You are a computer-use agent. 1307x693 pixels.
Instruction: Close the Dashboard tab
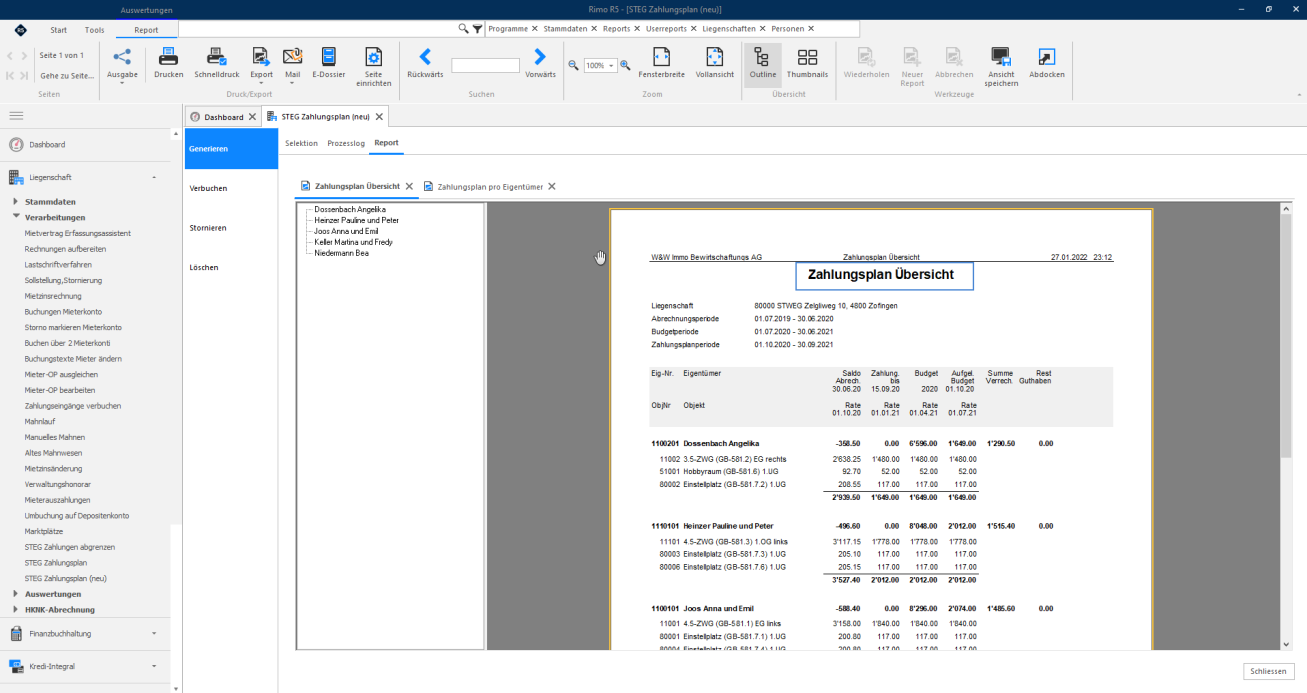click(x=253, y=117)
